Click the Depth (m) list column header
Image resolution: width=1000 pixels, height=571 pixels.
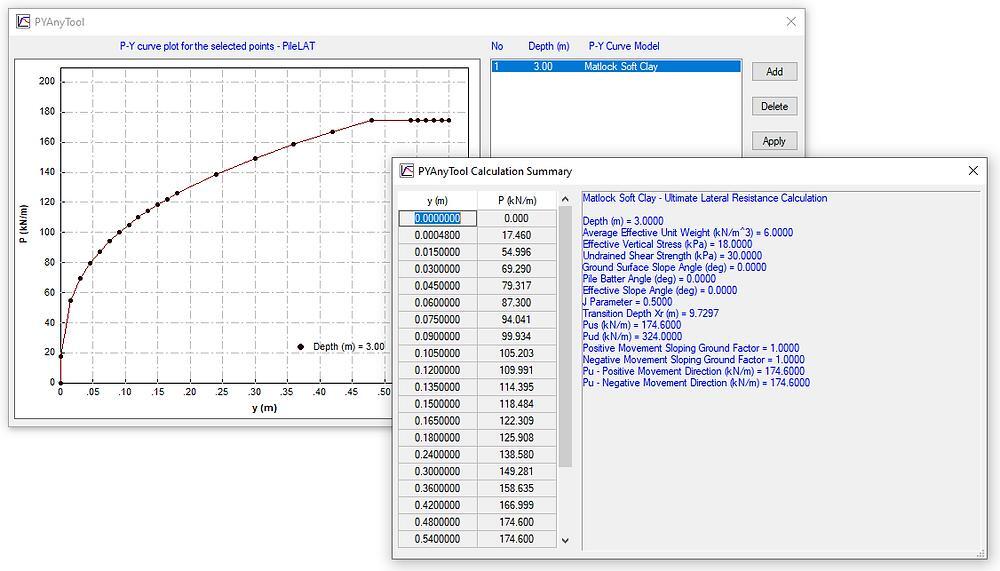click(548, 46)
